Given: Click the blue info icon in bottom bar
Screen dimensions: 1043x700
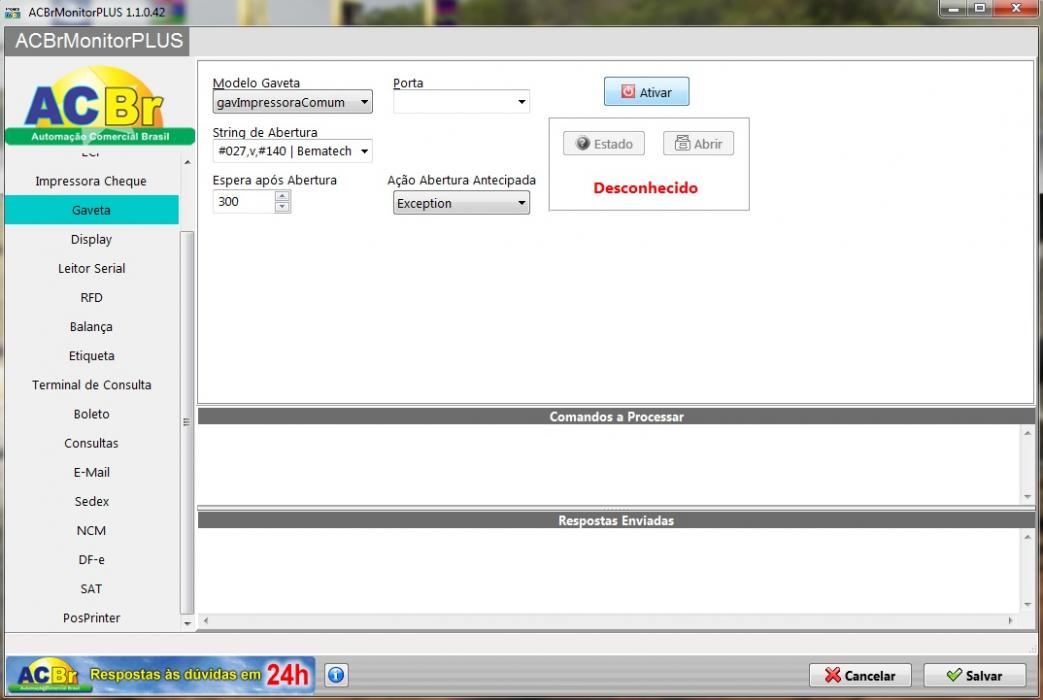Looking at the screenshot, I should click(x=336, y=675).
